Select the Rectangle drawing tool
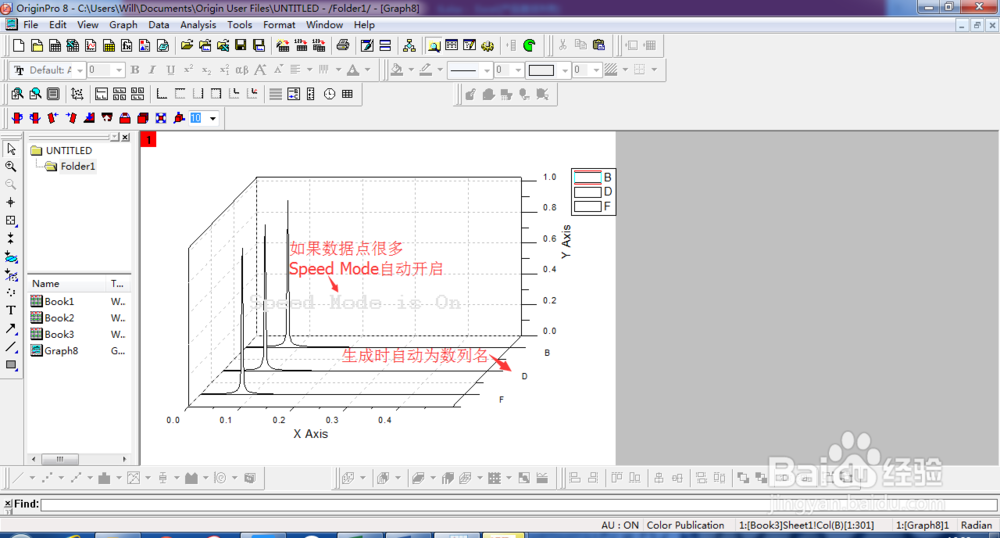The image size is (1000, 538). coord(11,365)
